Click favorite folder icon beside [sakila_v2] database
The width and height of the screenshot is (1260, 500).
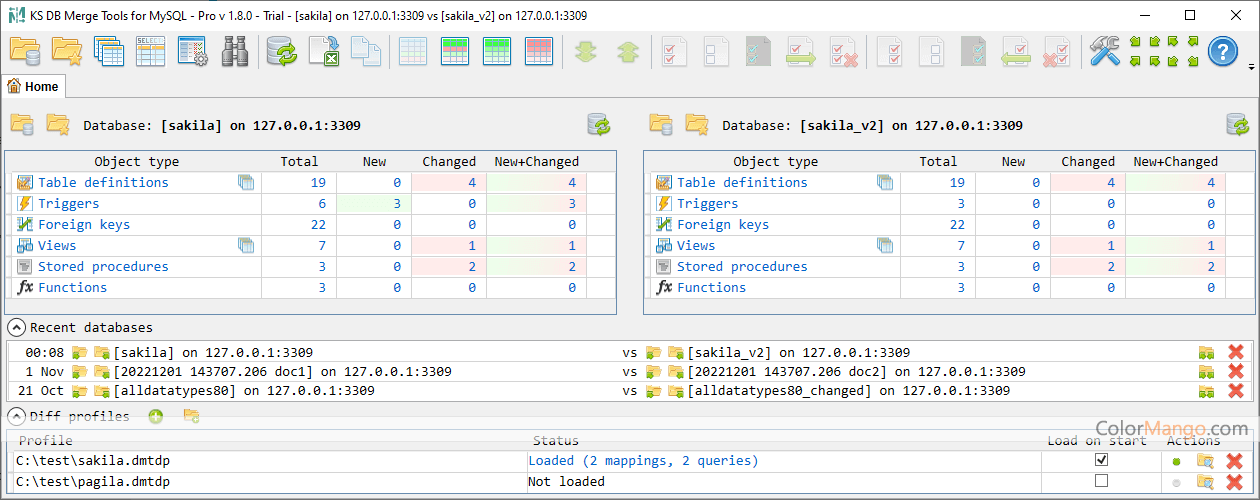pos(697,125)
